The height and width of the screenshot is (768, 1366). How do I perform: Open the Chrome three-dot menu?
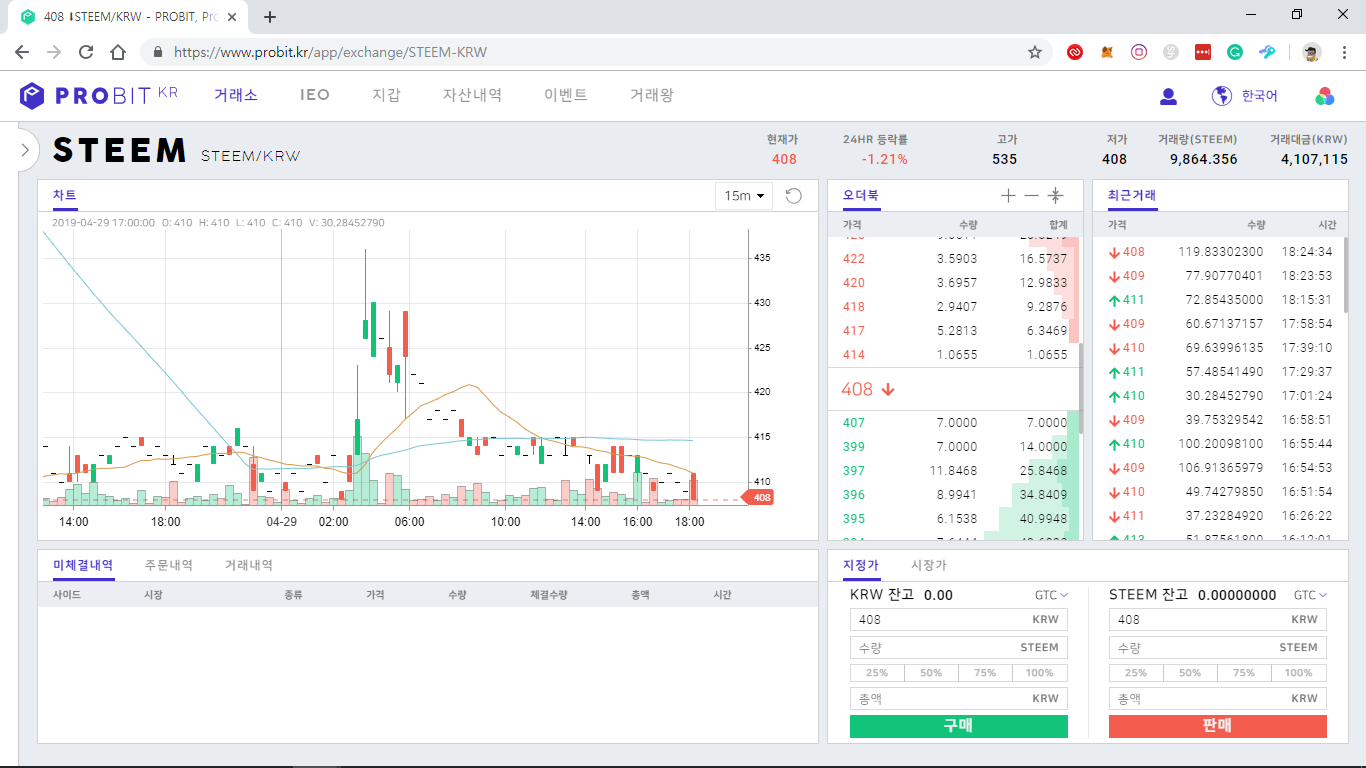(x=1344, y=52)
